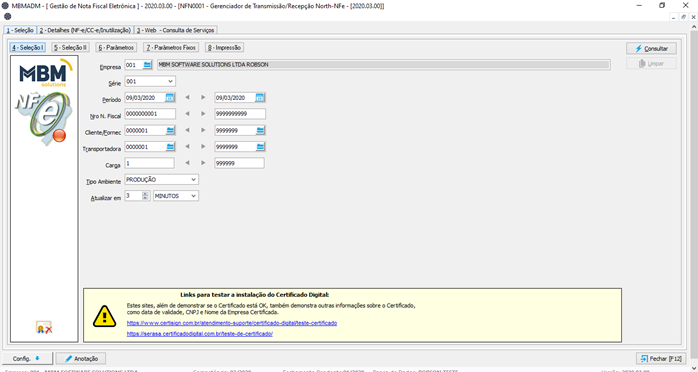
Task: Open calendar for Período end date
Action: point(260,97)
